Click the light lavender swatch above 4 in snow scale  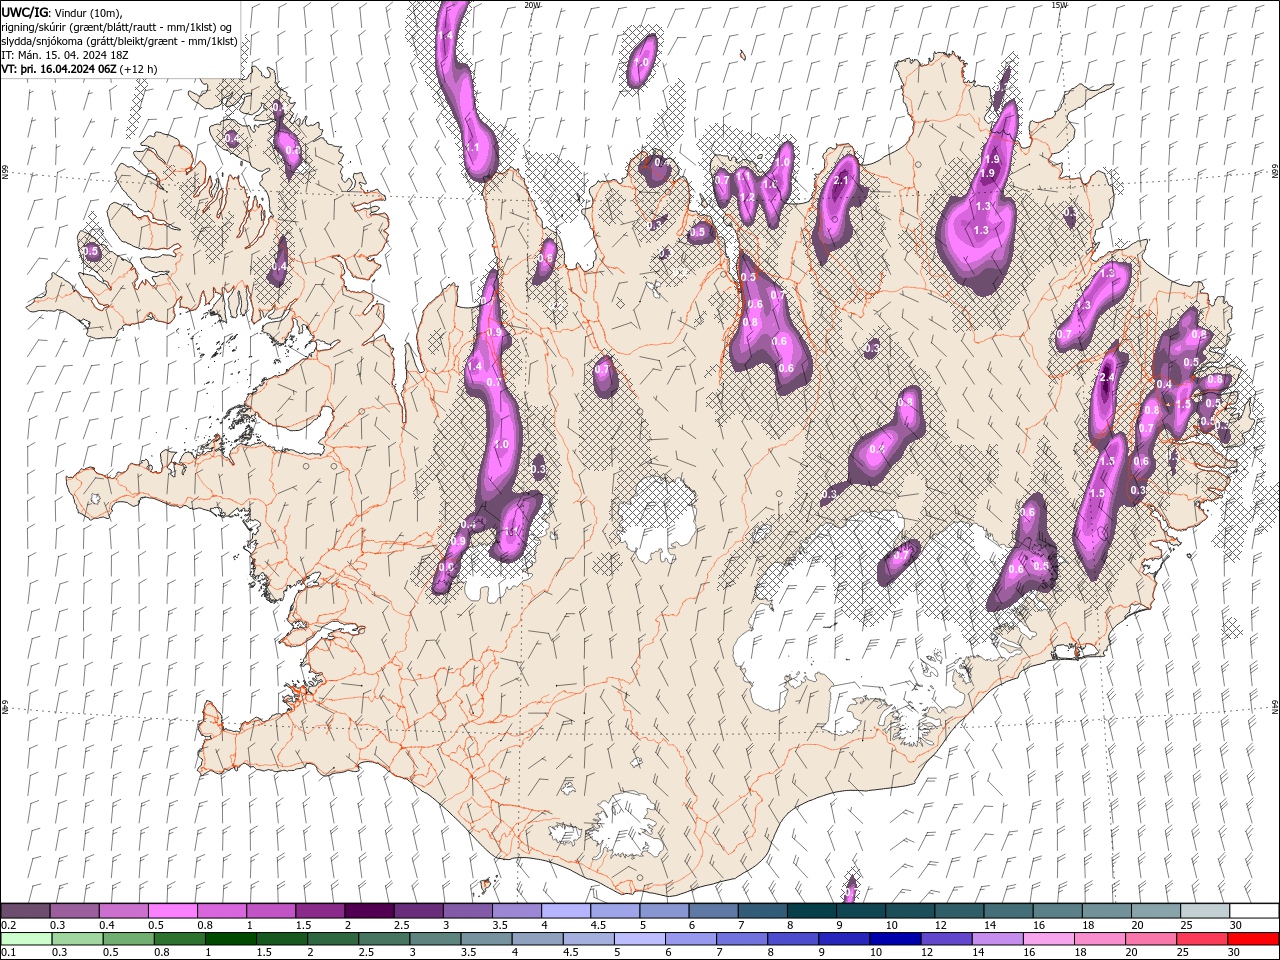coord(566,911)
